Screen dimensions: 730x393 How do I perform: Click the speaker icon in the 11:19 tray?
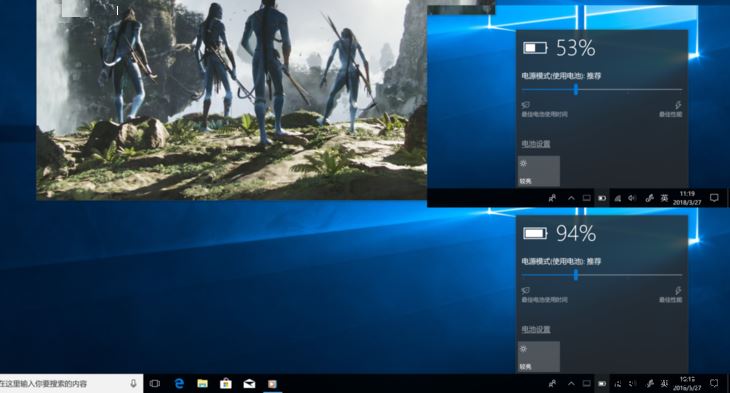[632, 198]
